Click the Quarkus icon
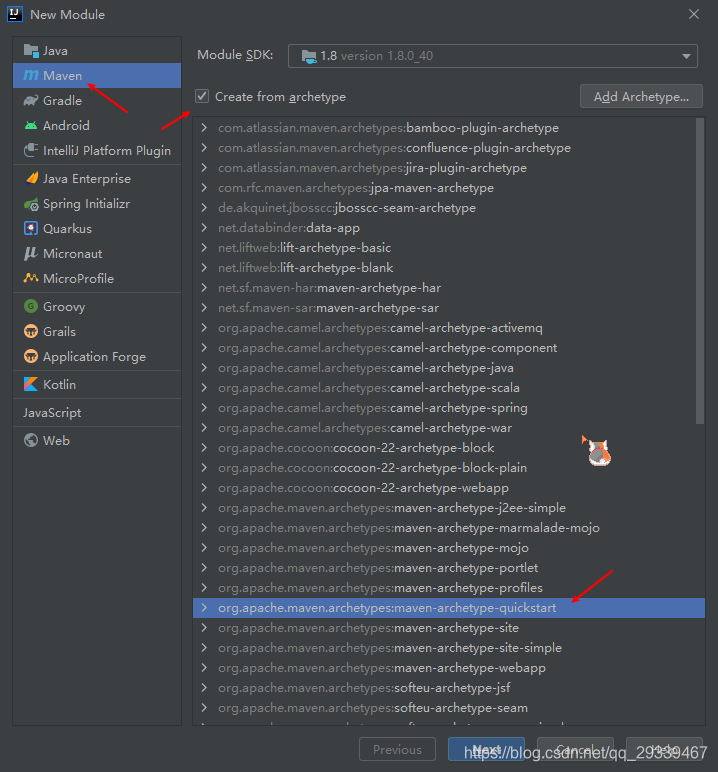Viewport: 718px width, 772px height. [x=31, y=228]
